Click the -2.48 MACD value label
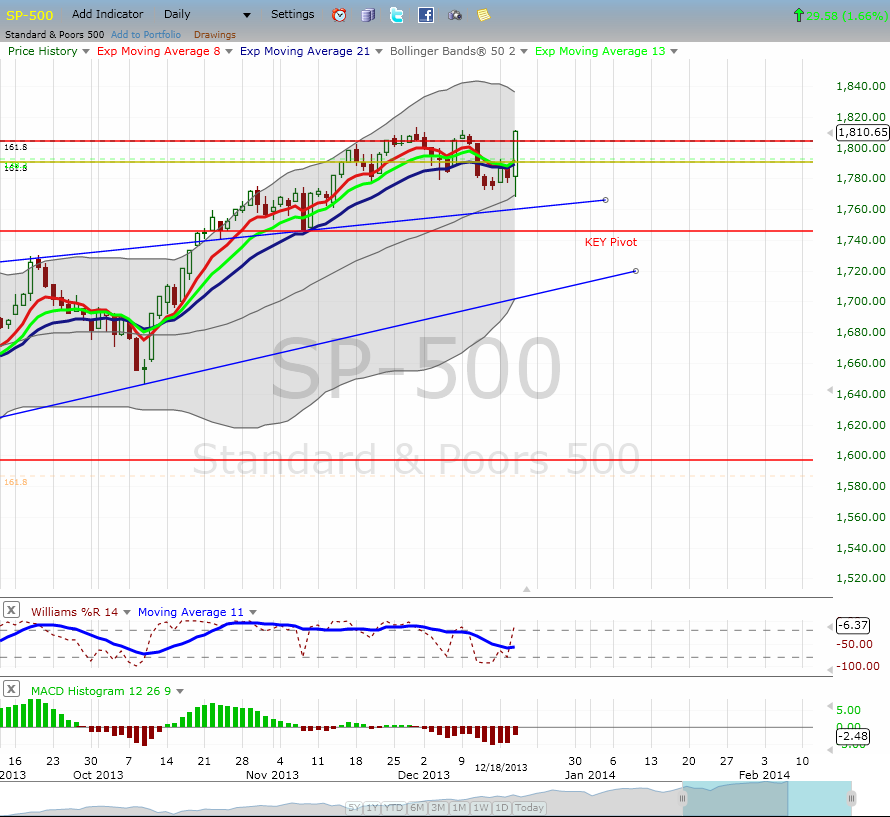Viewport: 890px width, 817px height. tap(853, 736)
